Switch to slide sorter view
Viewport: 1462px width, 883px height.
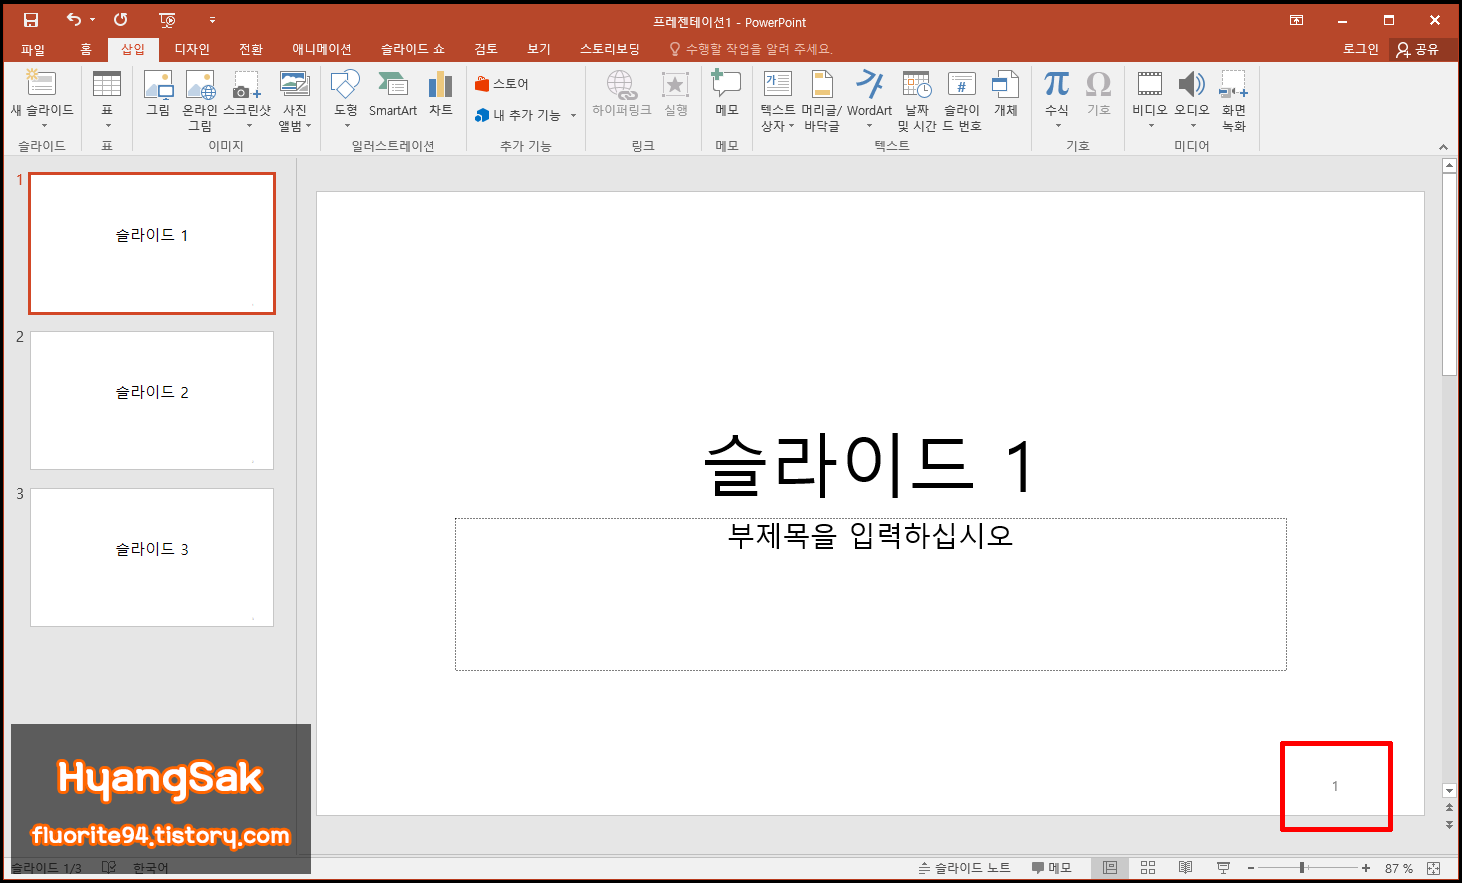click(x=1148, y=868)
